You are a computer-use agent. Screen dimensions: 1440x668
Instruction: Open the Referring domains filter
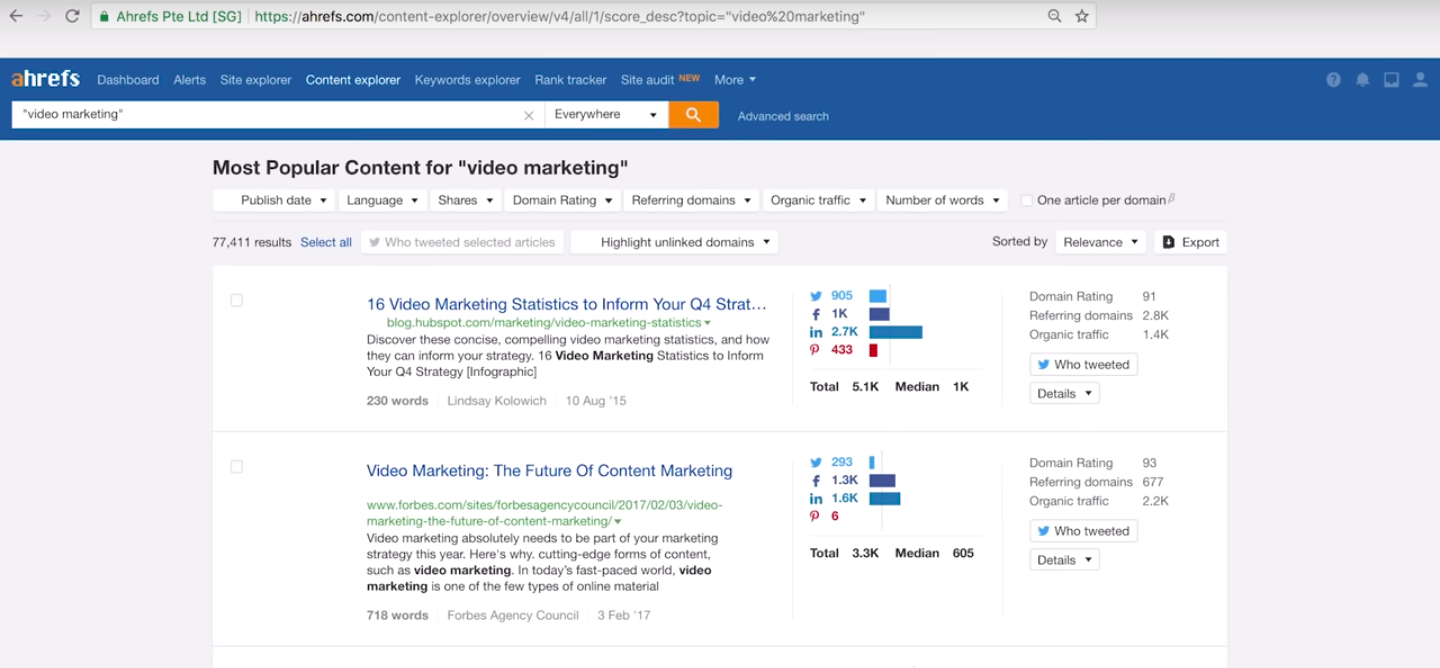click(691, 200)
